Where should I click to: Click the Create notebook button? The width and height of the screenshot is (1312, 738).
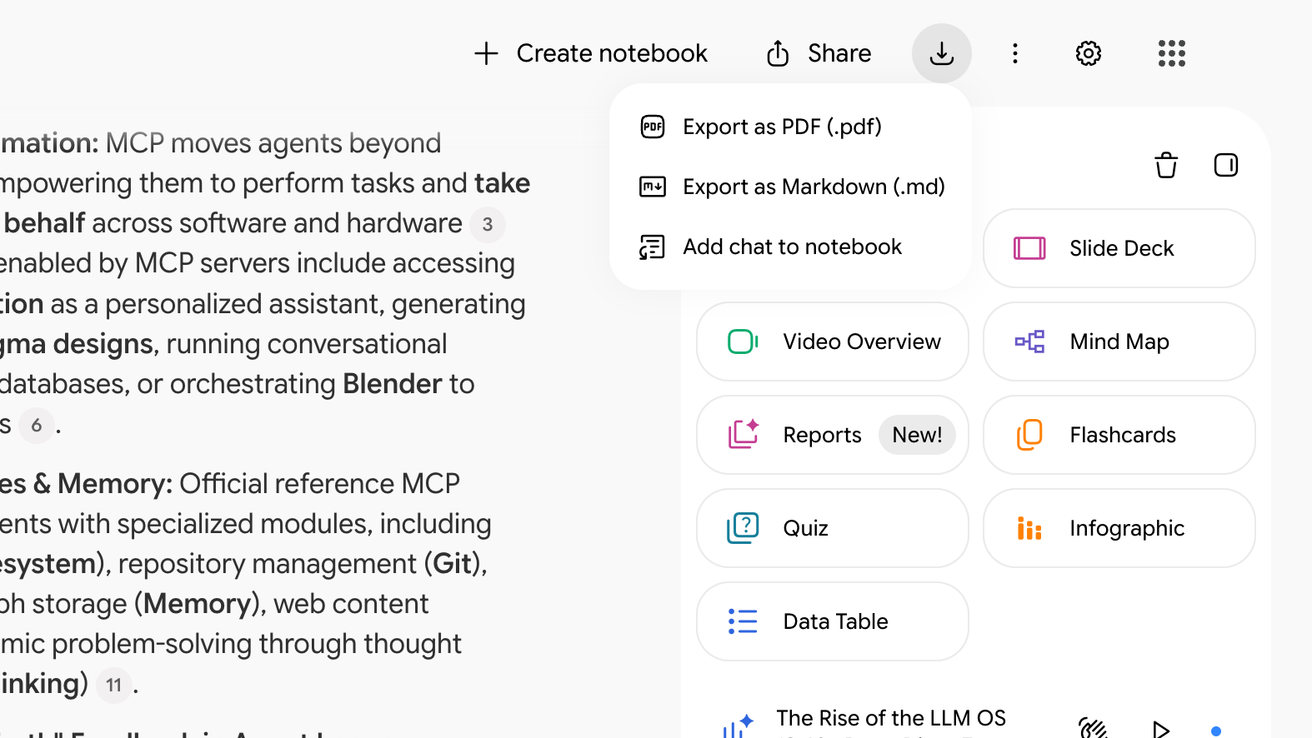(x=590, y=53)
